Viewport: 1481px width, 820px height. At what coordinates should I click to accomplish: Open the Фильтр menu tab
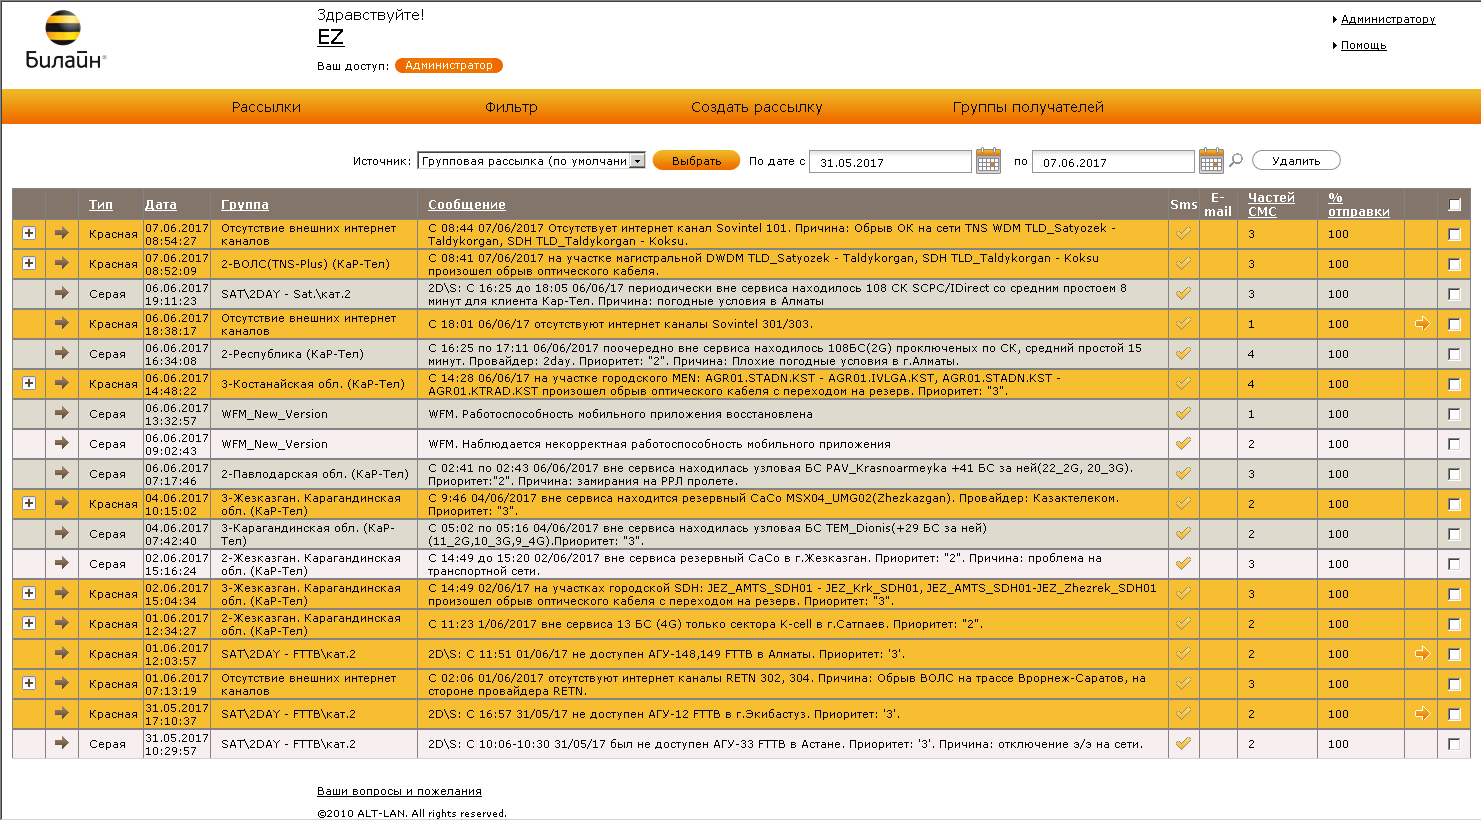click(511, 107)
